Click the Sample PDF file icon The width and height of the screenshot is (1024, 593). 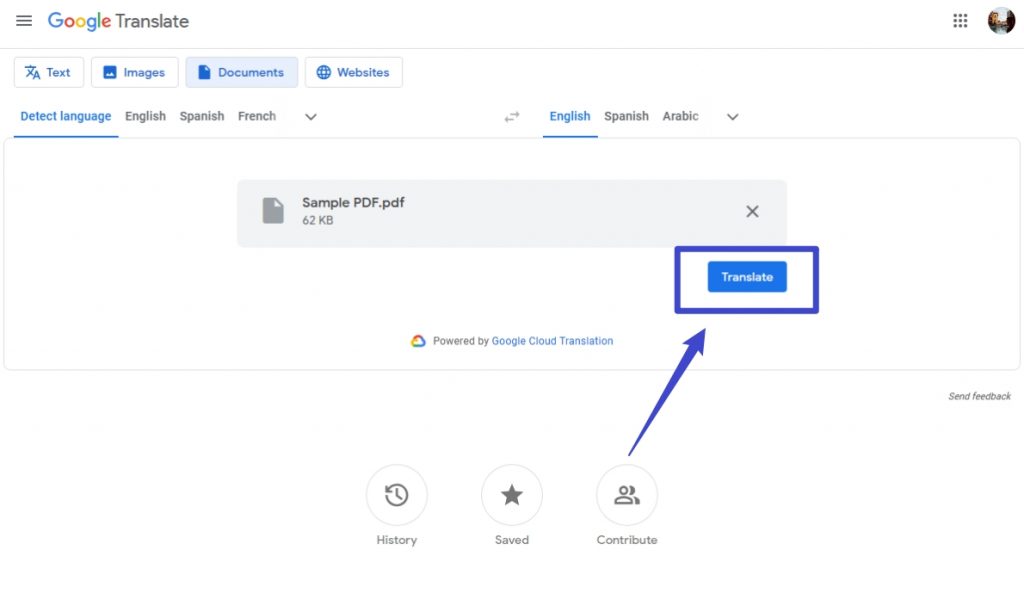tap(273, 211)
